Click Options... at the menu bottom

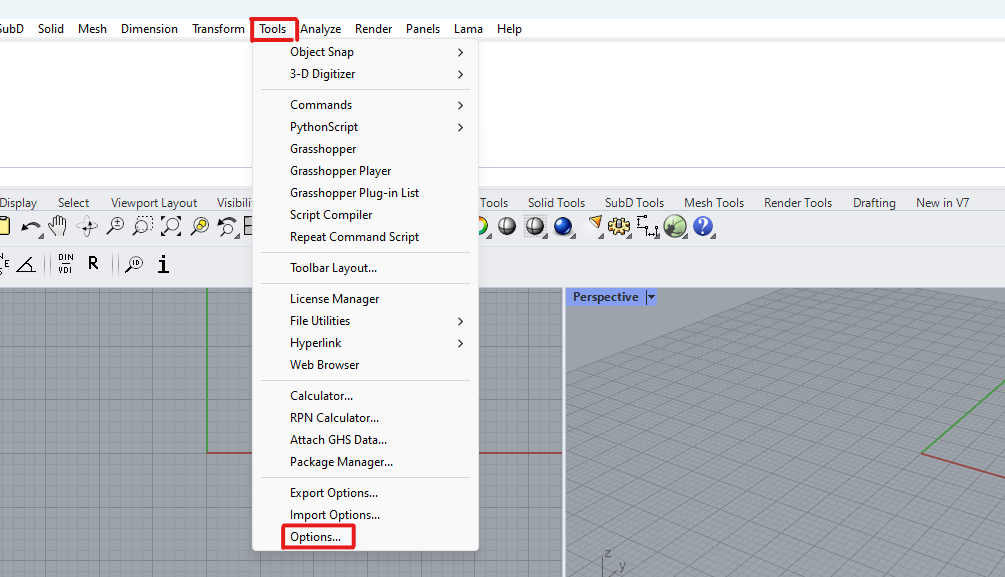point(315,537)
